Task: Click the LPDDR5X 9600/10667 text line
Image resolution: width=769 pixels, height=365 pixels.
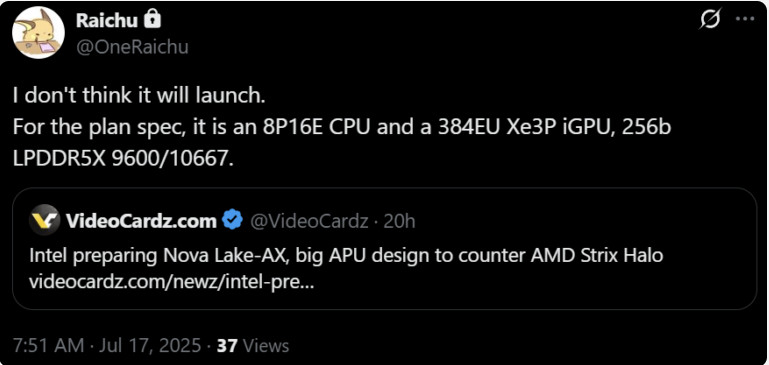Action: point(123,158)
